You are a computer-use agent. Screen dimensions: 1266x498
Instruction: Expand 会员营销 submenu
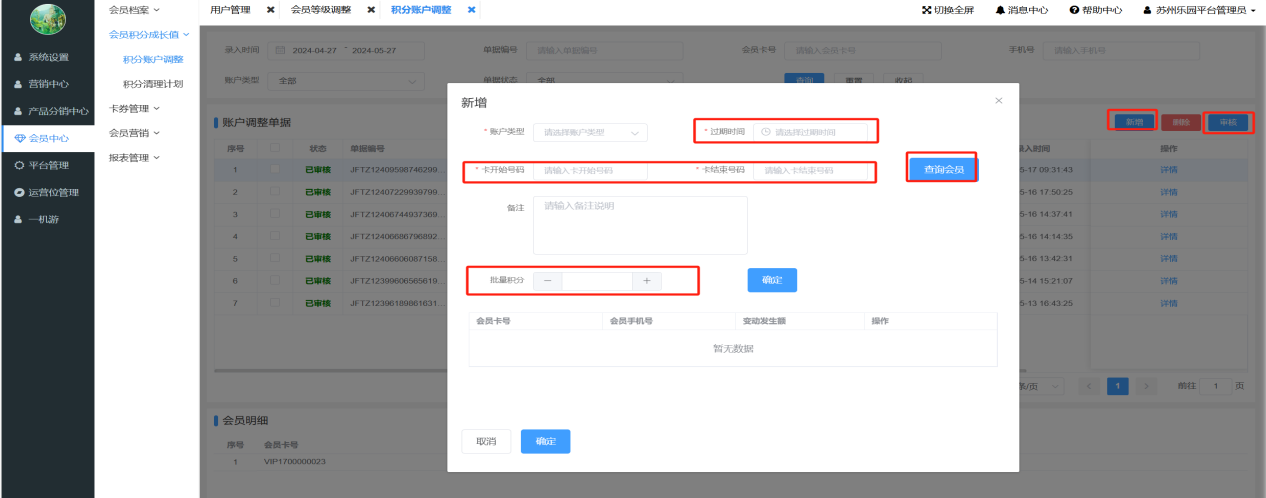[x=134, y=132]
